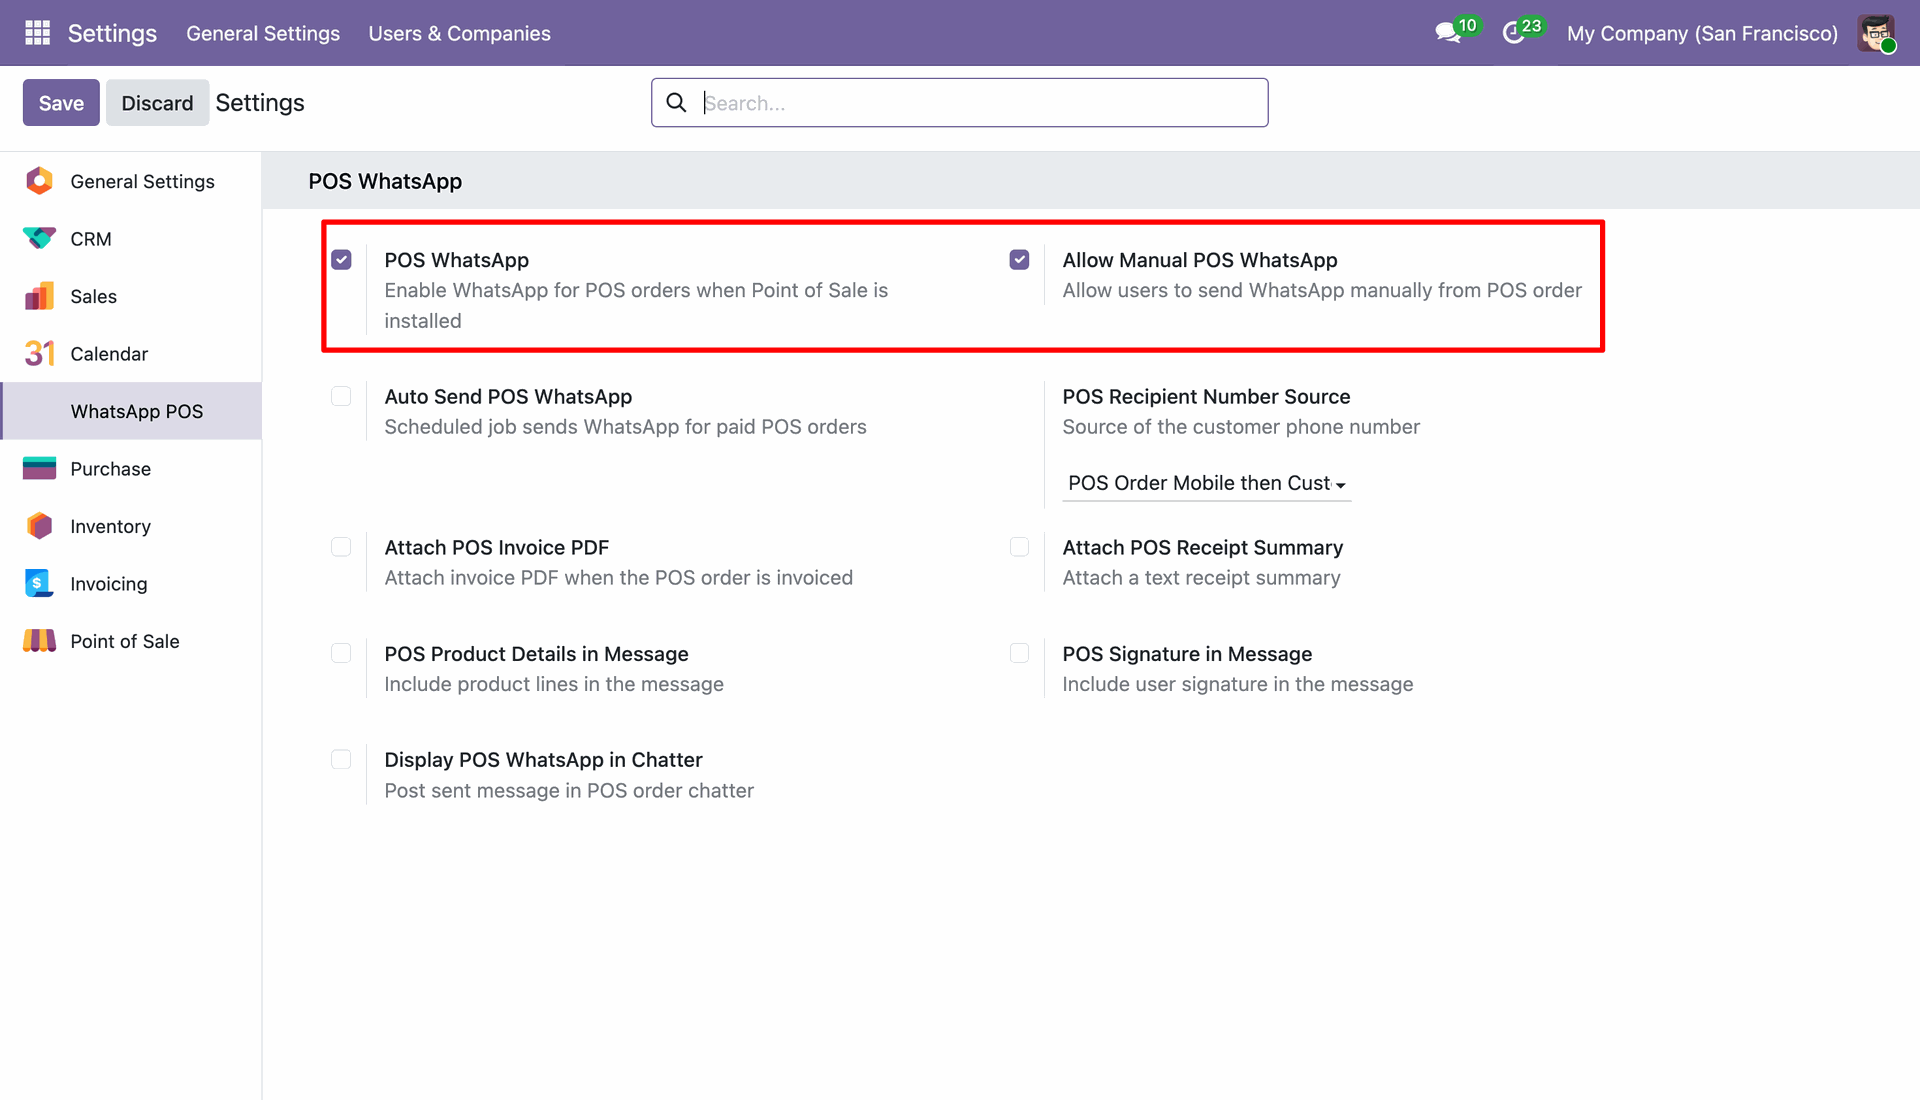The image size is (1920, 1100).
Task: Save the settings changes
Action: [61, 103]
